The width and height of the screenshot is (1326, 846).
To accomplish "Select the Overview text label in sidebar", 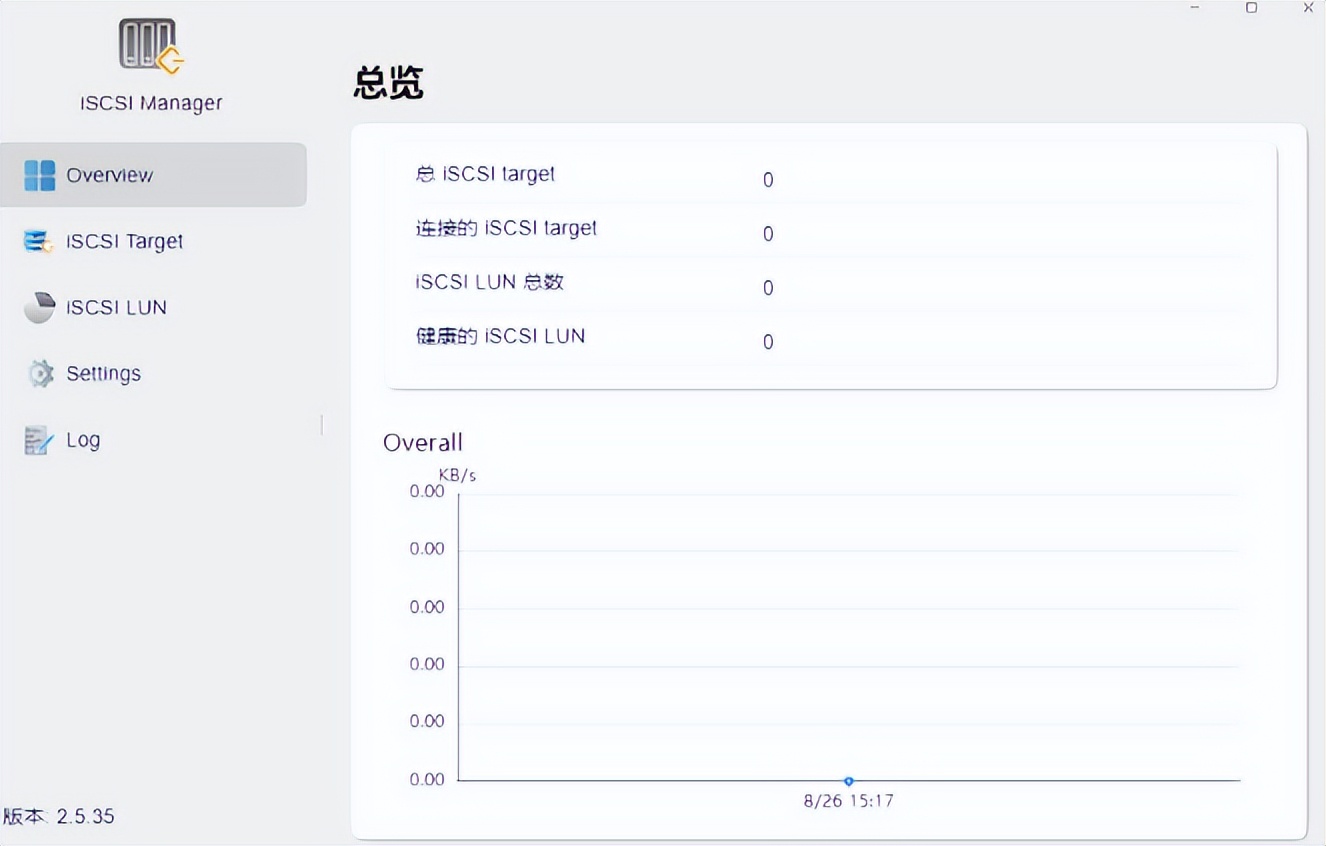I will pos(110,175).
